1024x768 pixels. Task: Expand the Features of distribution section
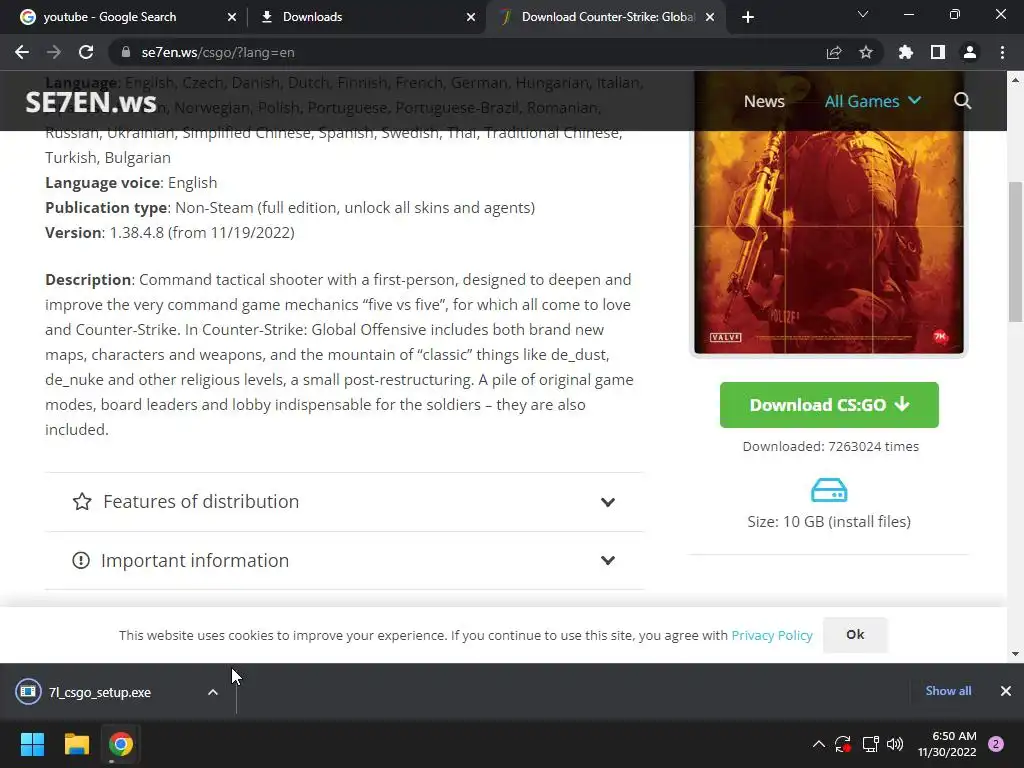pos(344,502)
